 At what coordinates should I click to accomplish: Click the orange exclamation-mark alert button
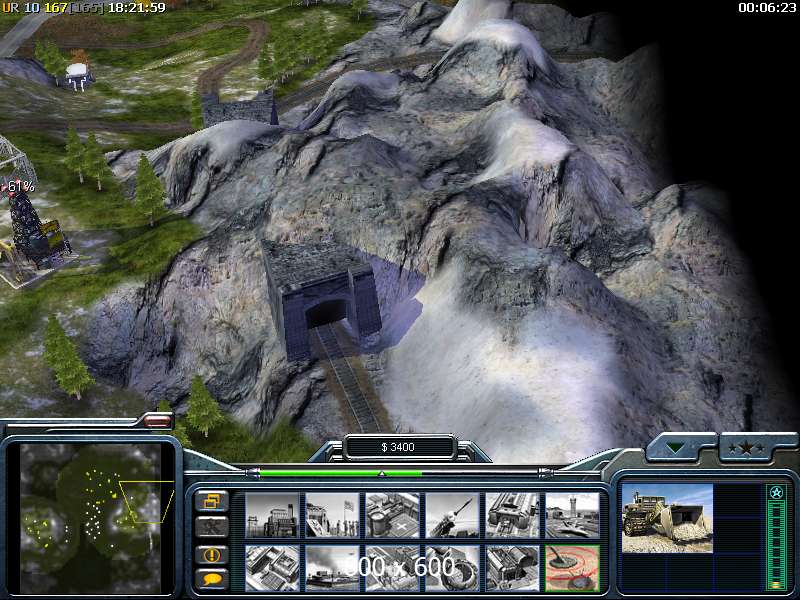click(x=212, y=555)
